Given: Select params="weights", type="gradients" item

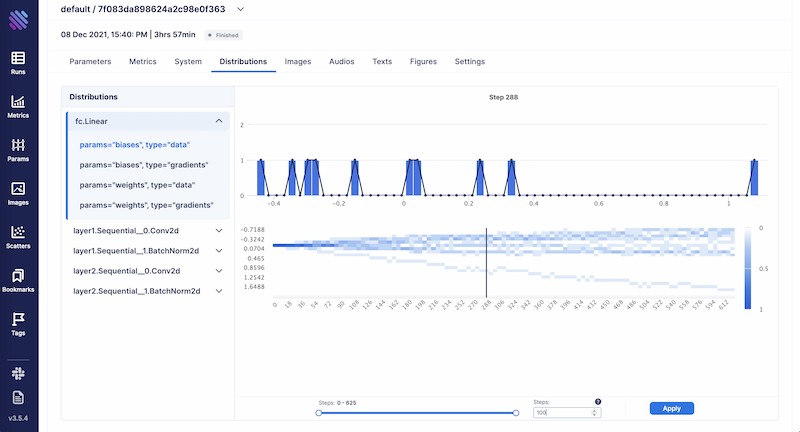Looking at the screenshot, I should point(145,205).
